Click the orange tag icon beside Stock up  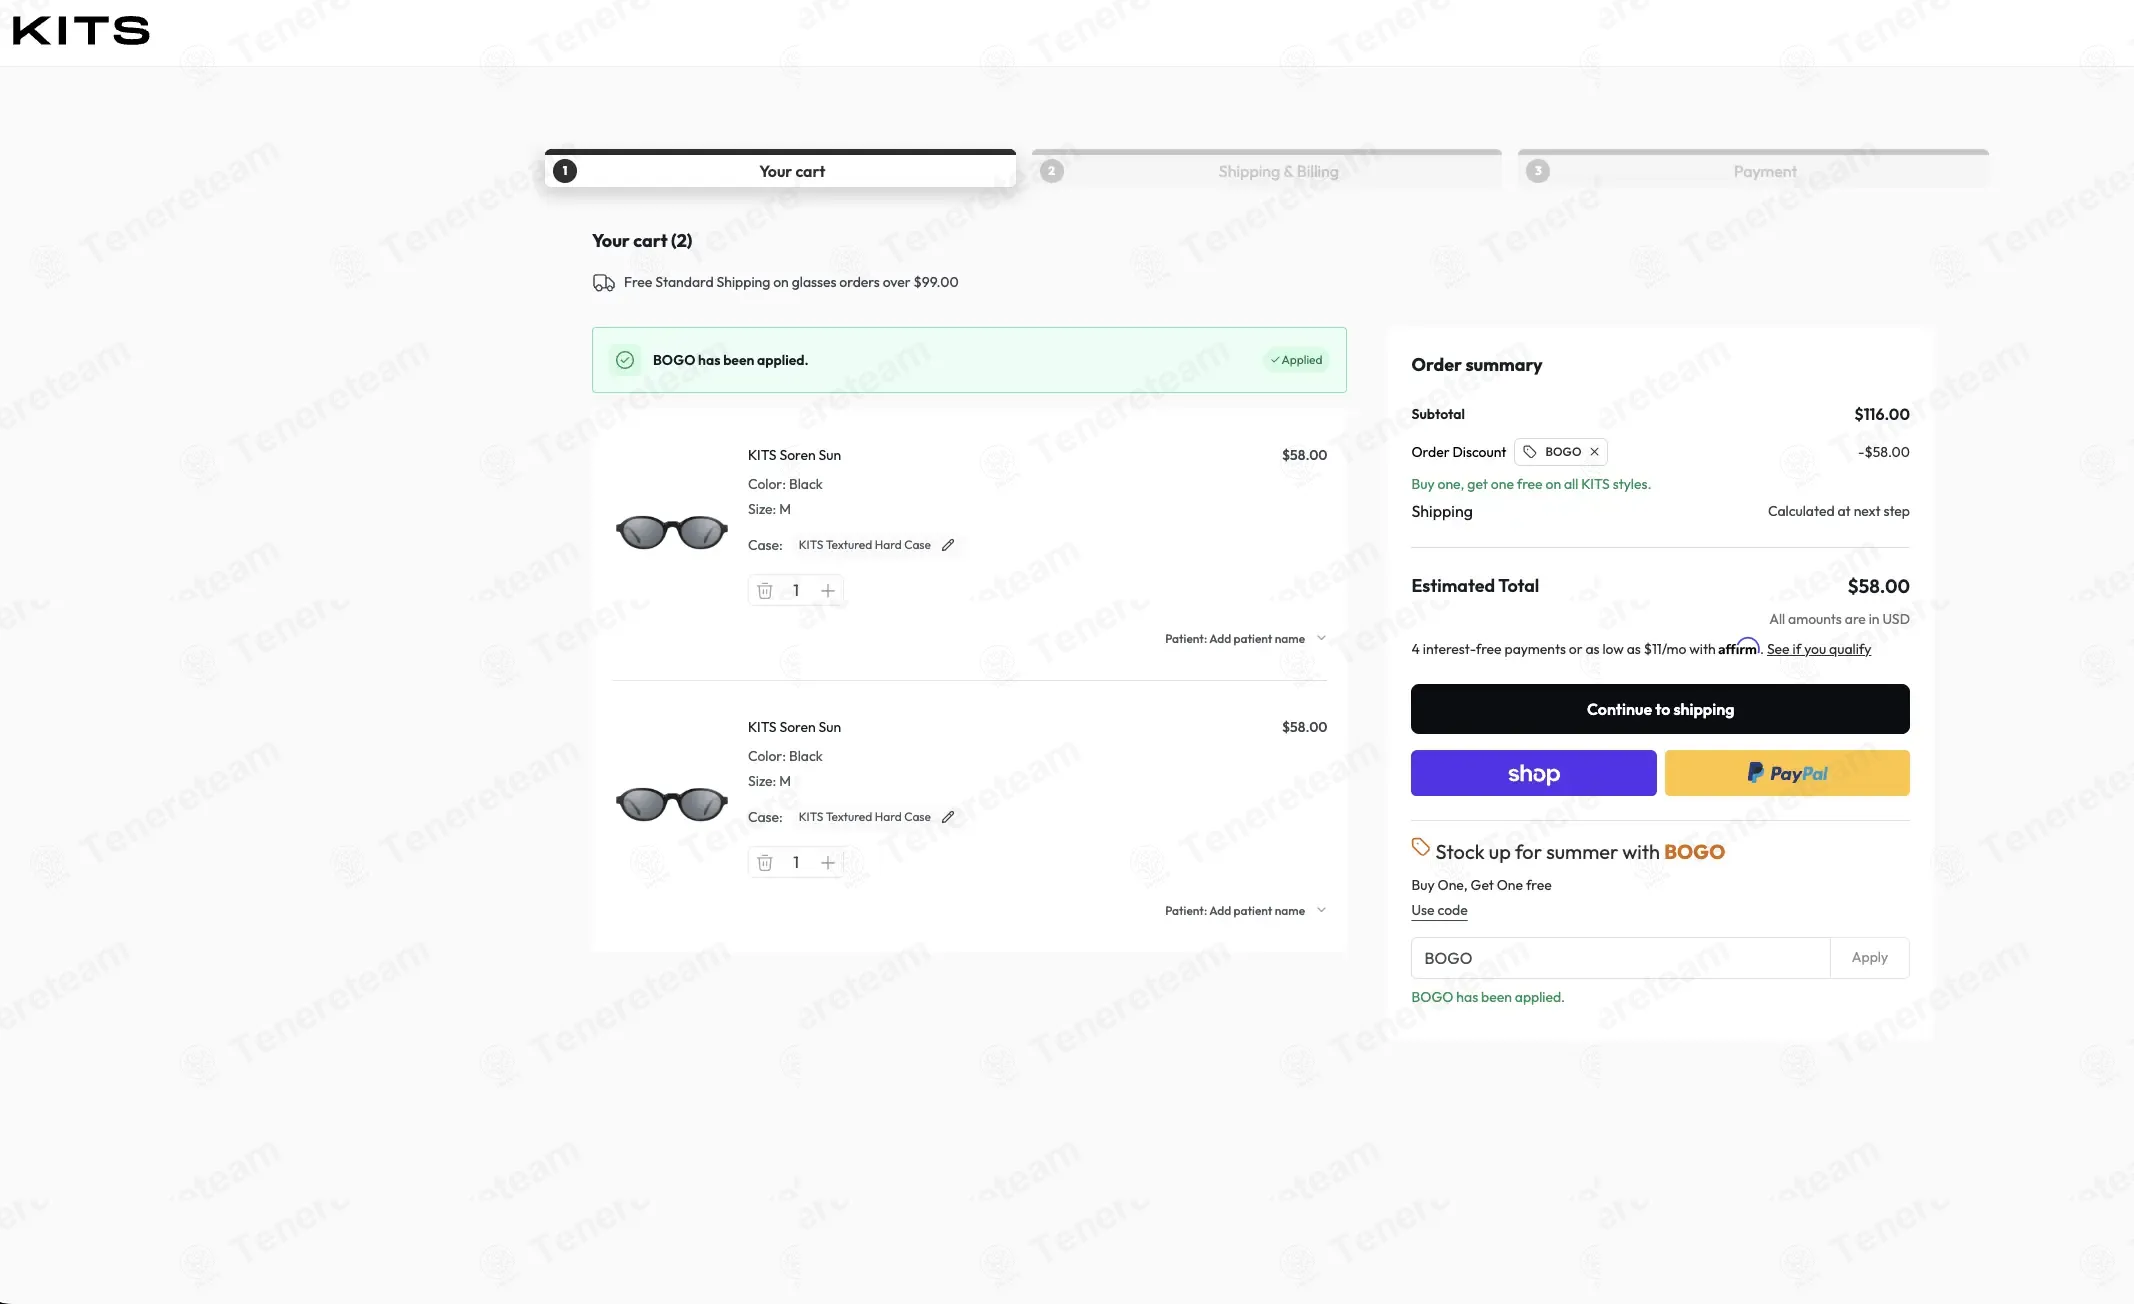(x=1420, y=847)
